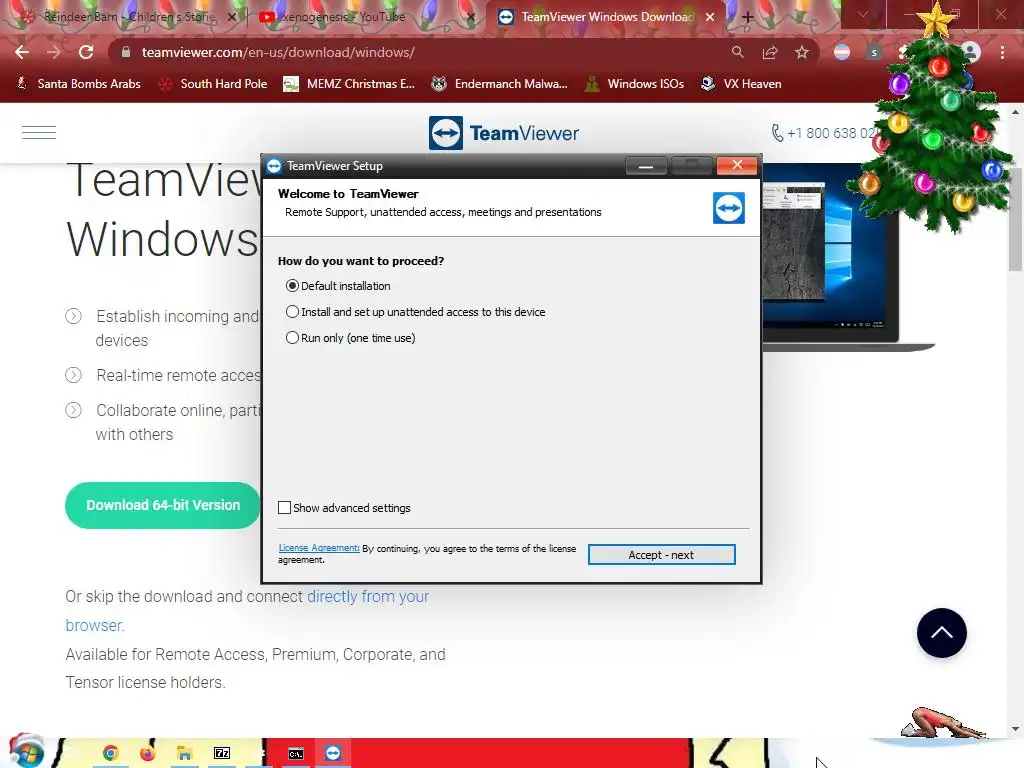Click the phone number in header

tap(824, 133)
